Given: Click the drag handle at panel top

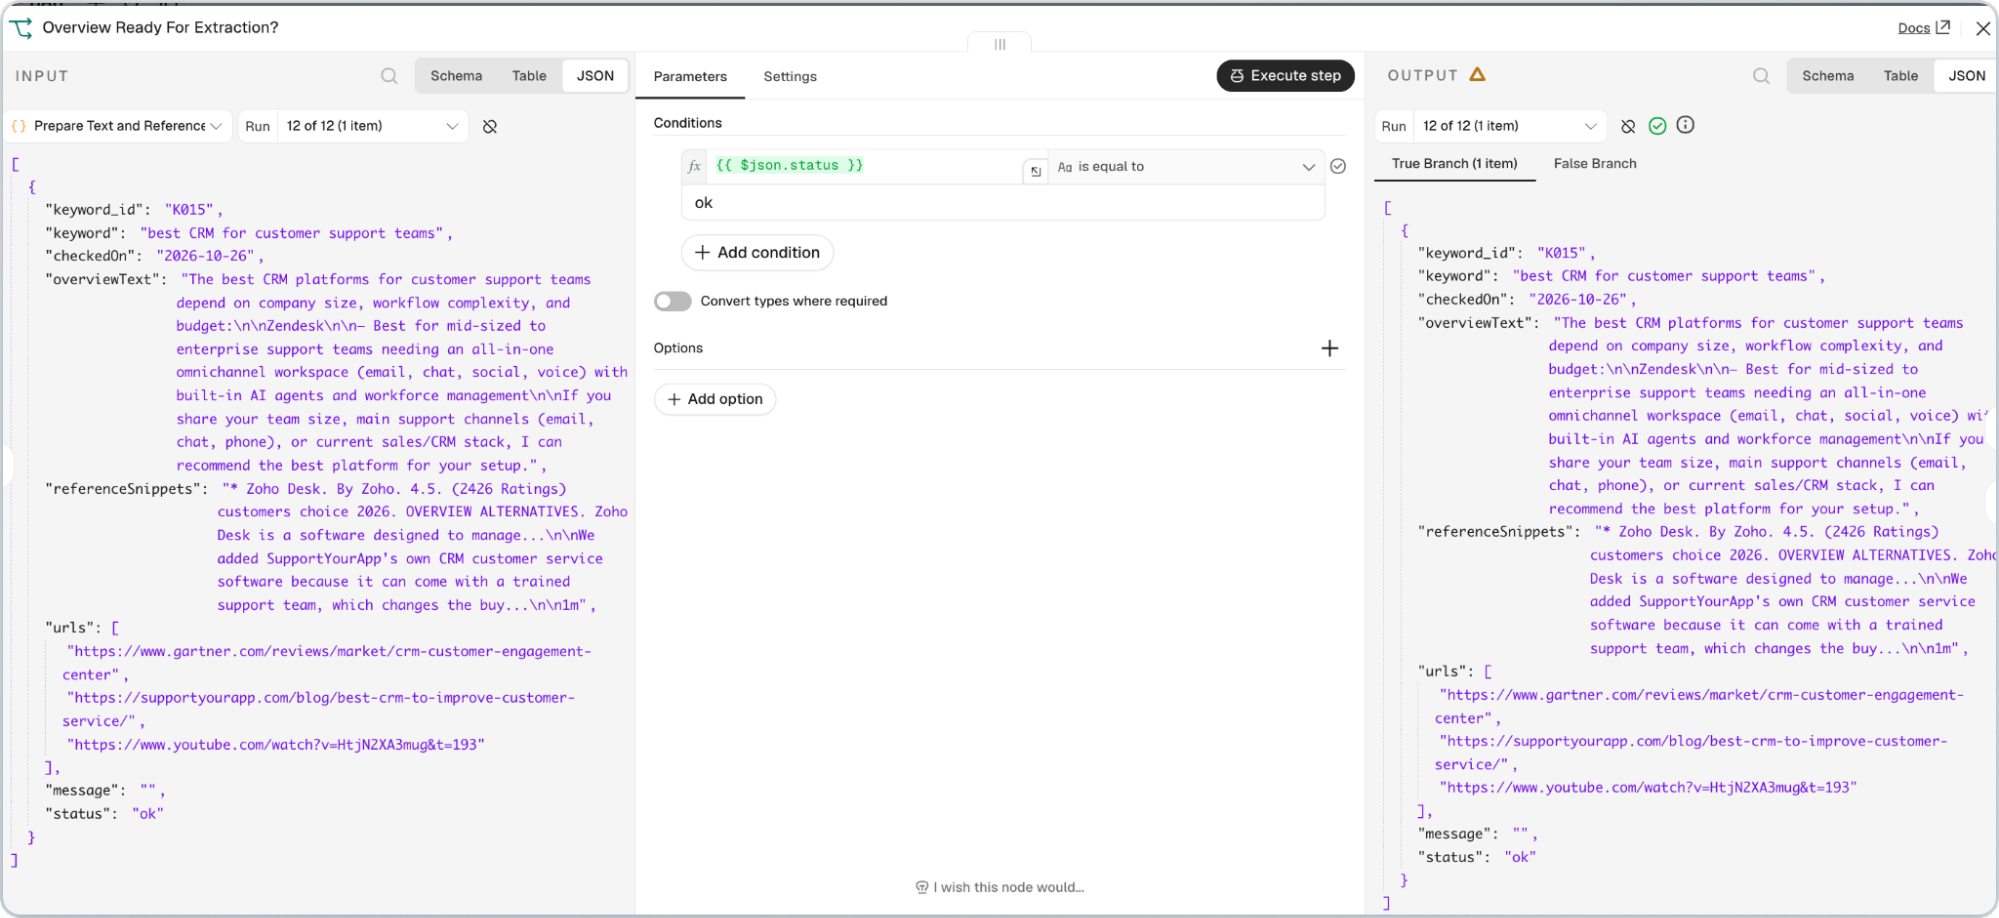Looking at the screenshot, I should [x=1000, y=44].
